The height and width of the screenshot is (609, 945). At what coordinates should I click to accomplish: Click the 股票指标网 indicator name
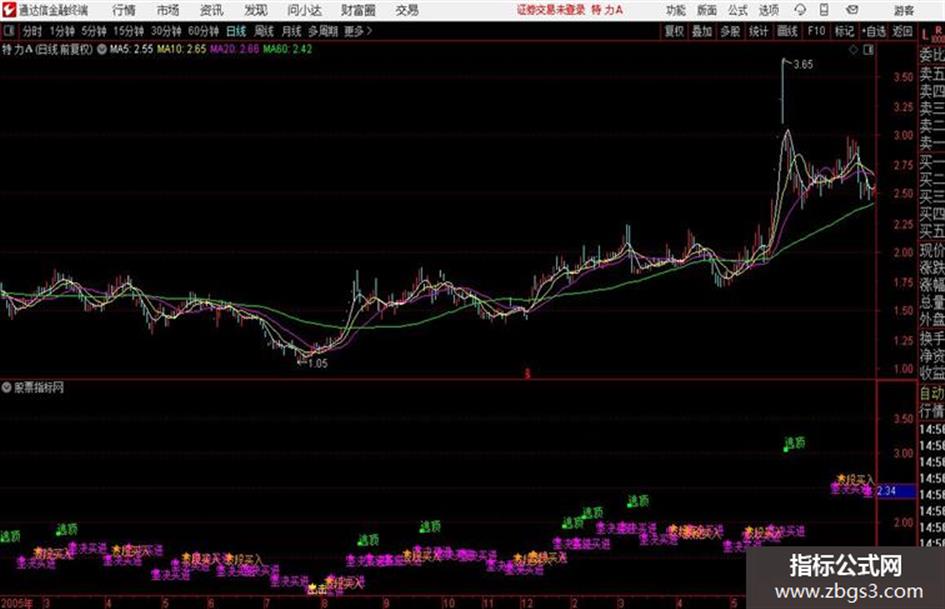(x=39, y=387)
